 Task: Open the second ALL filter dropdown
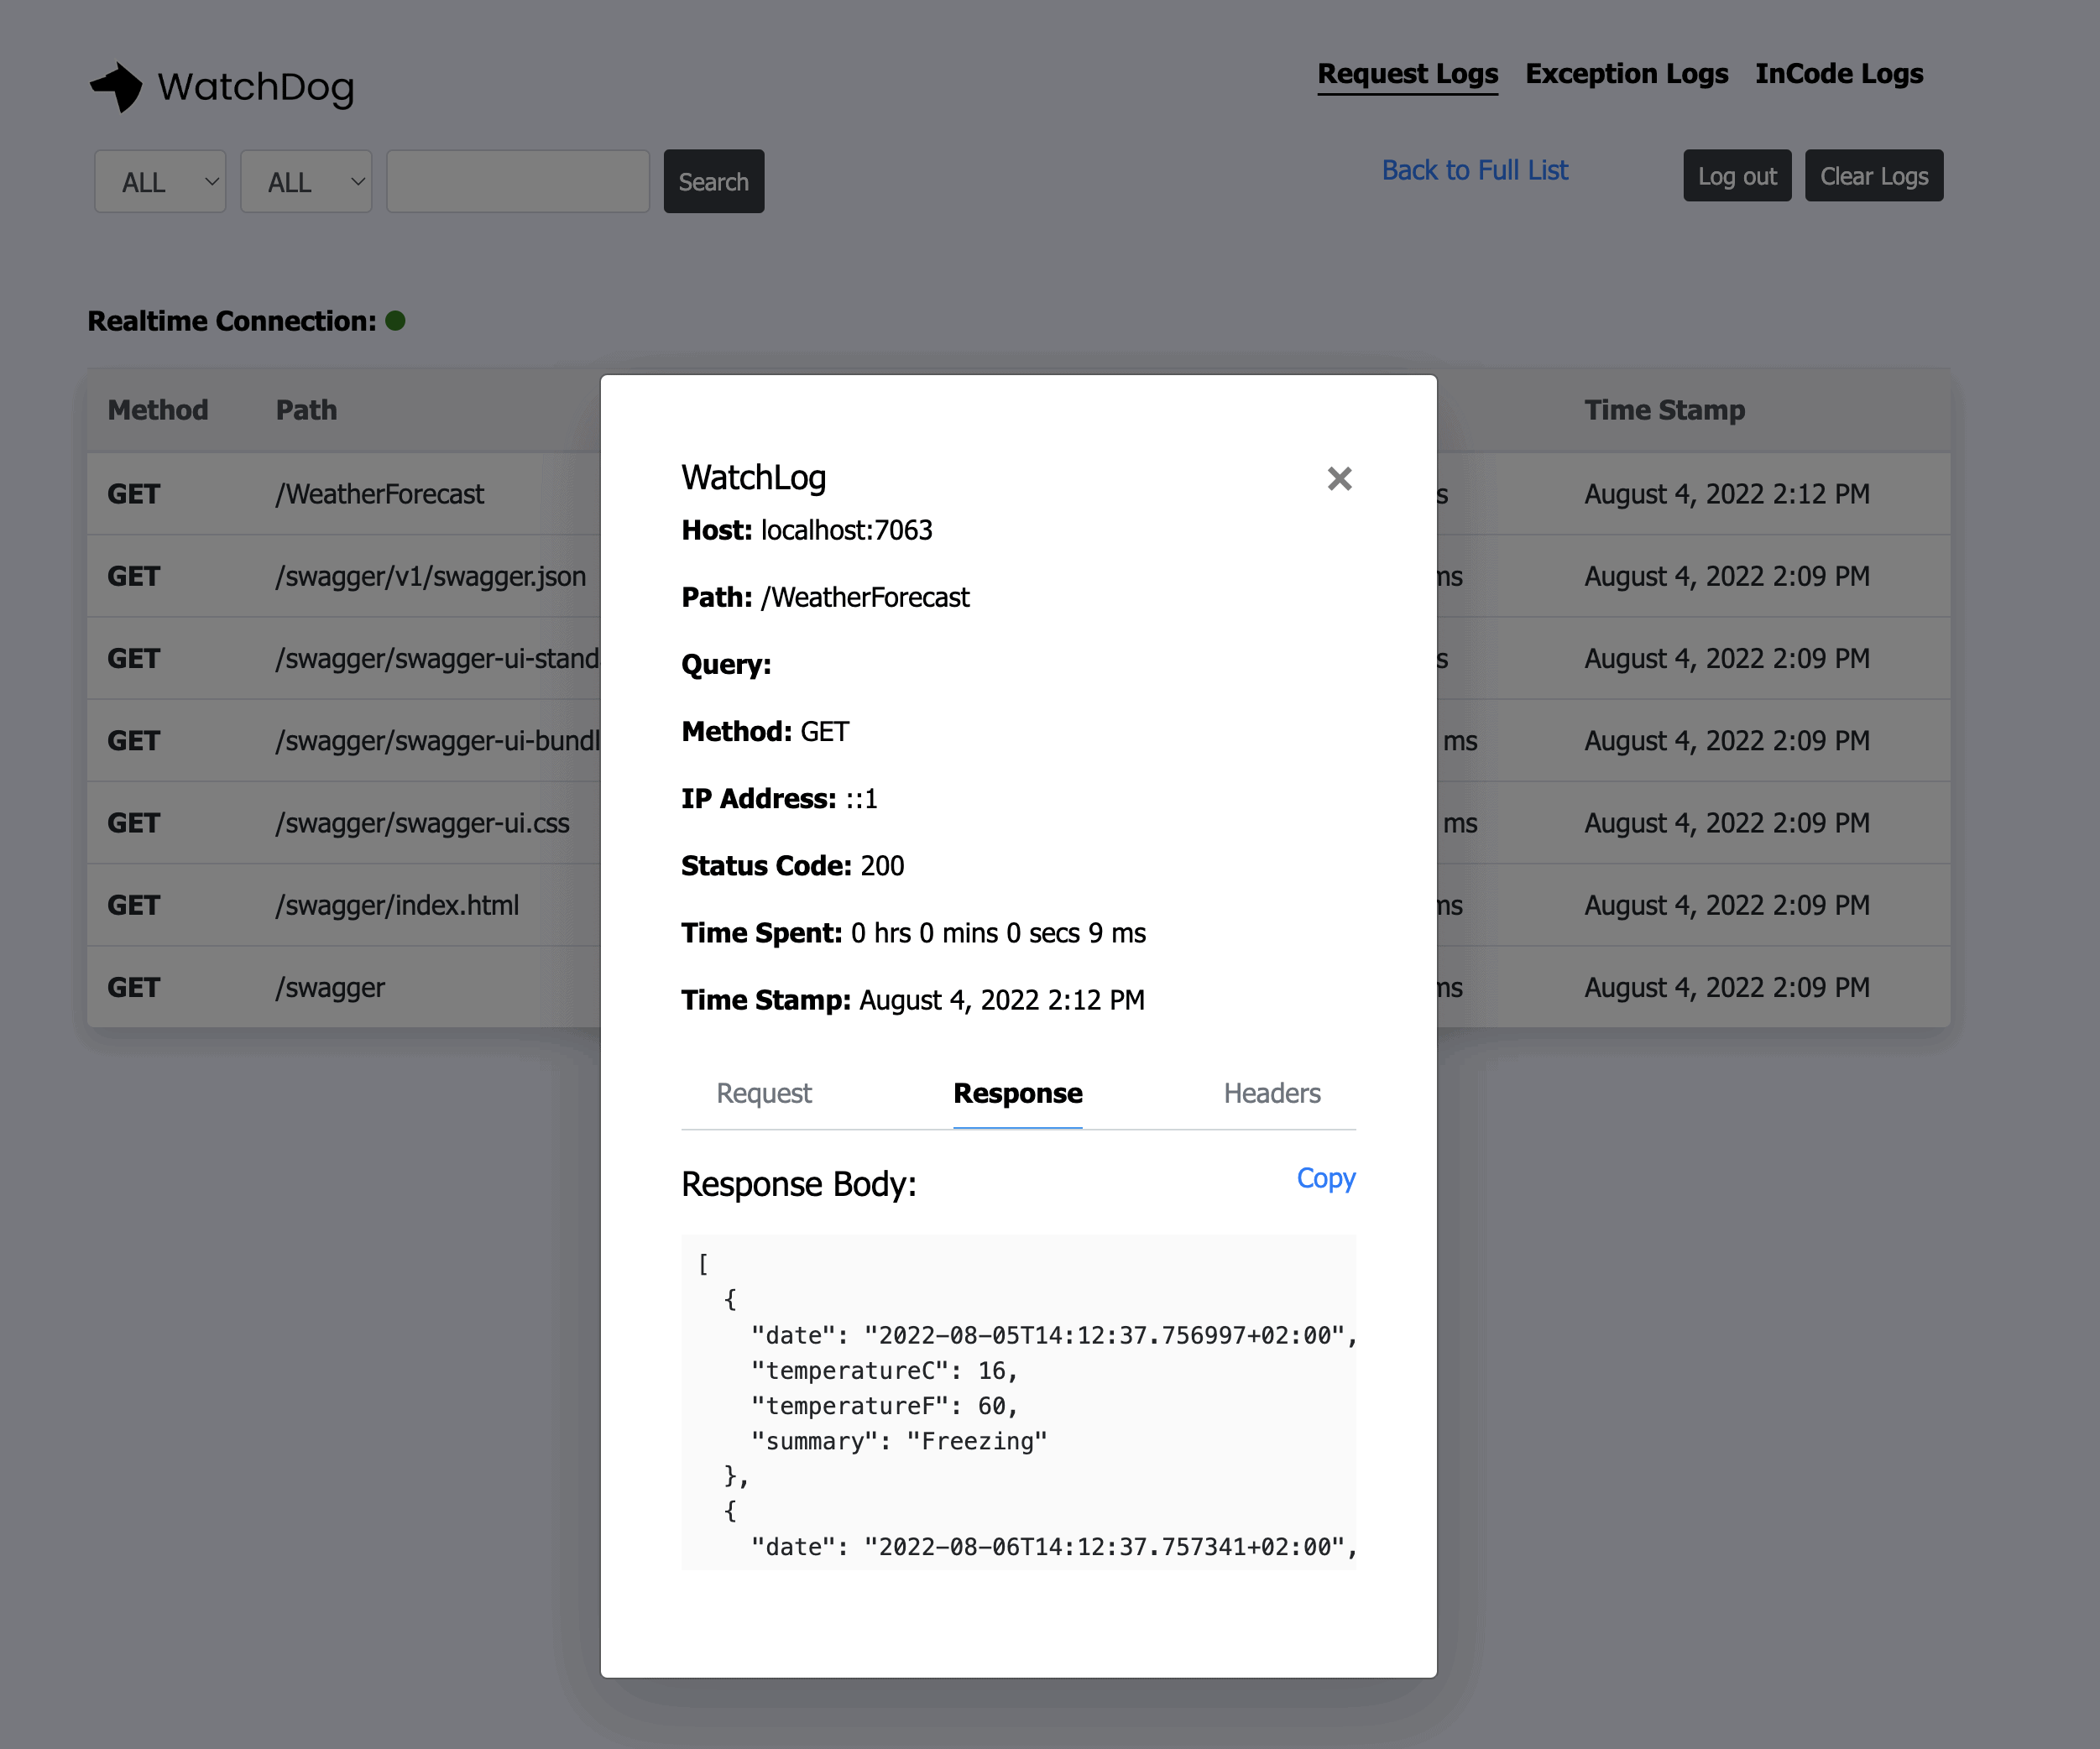coord(306,182)
